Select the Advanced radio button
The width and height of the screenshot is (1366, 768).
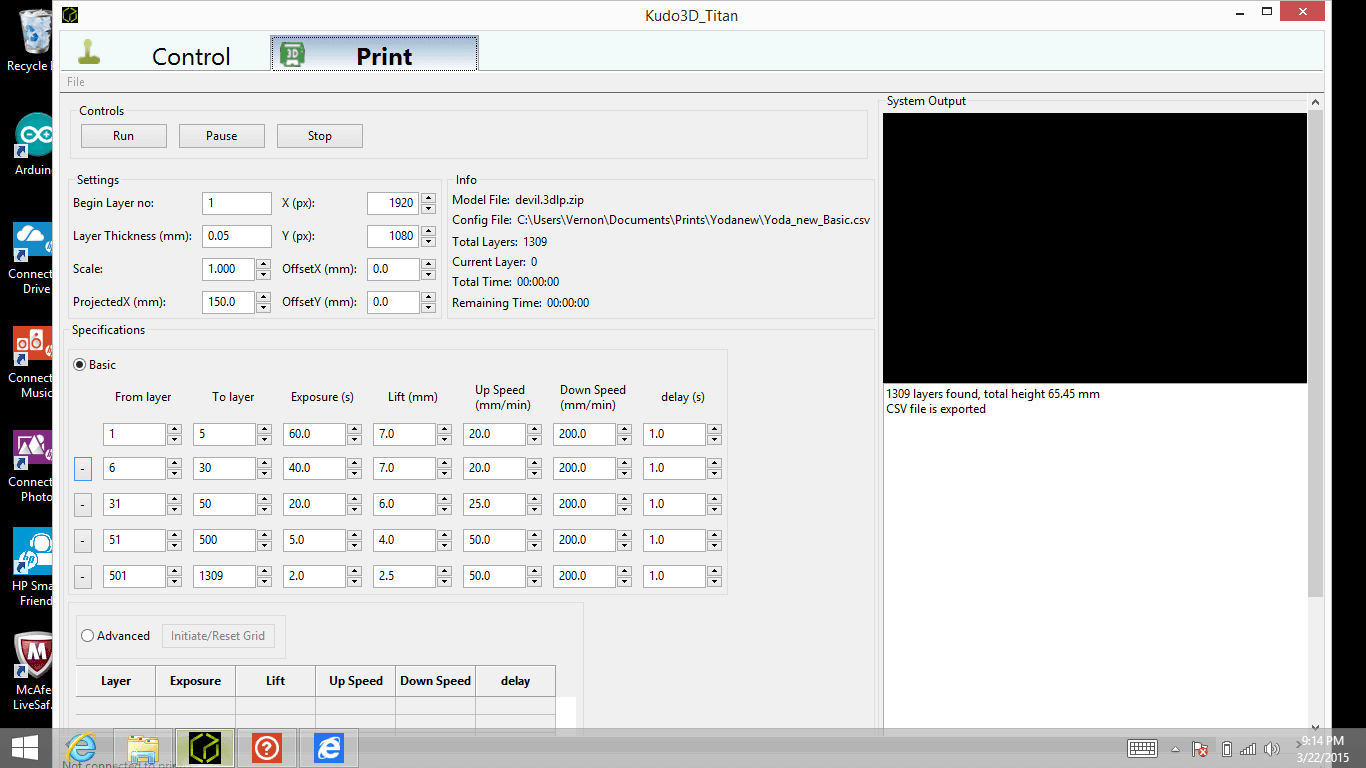pos(88,636)
